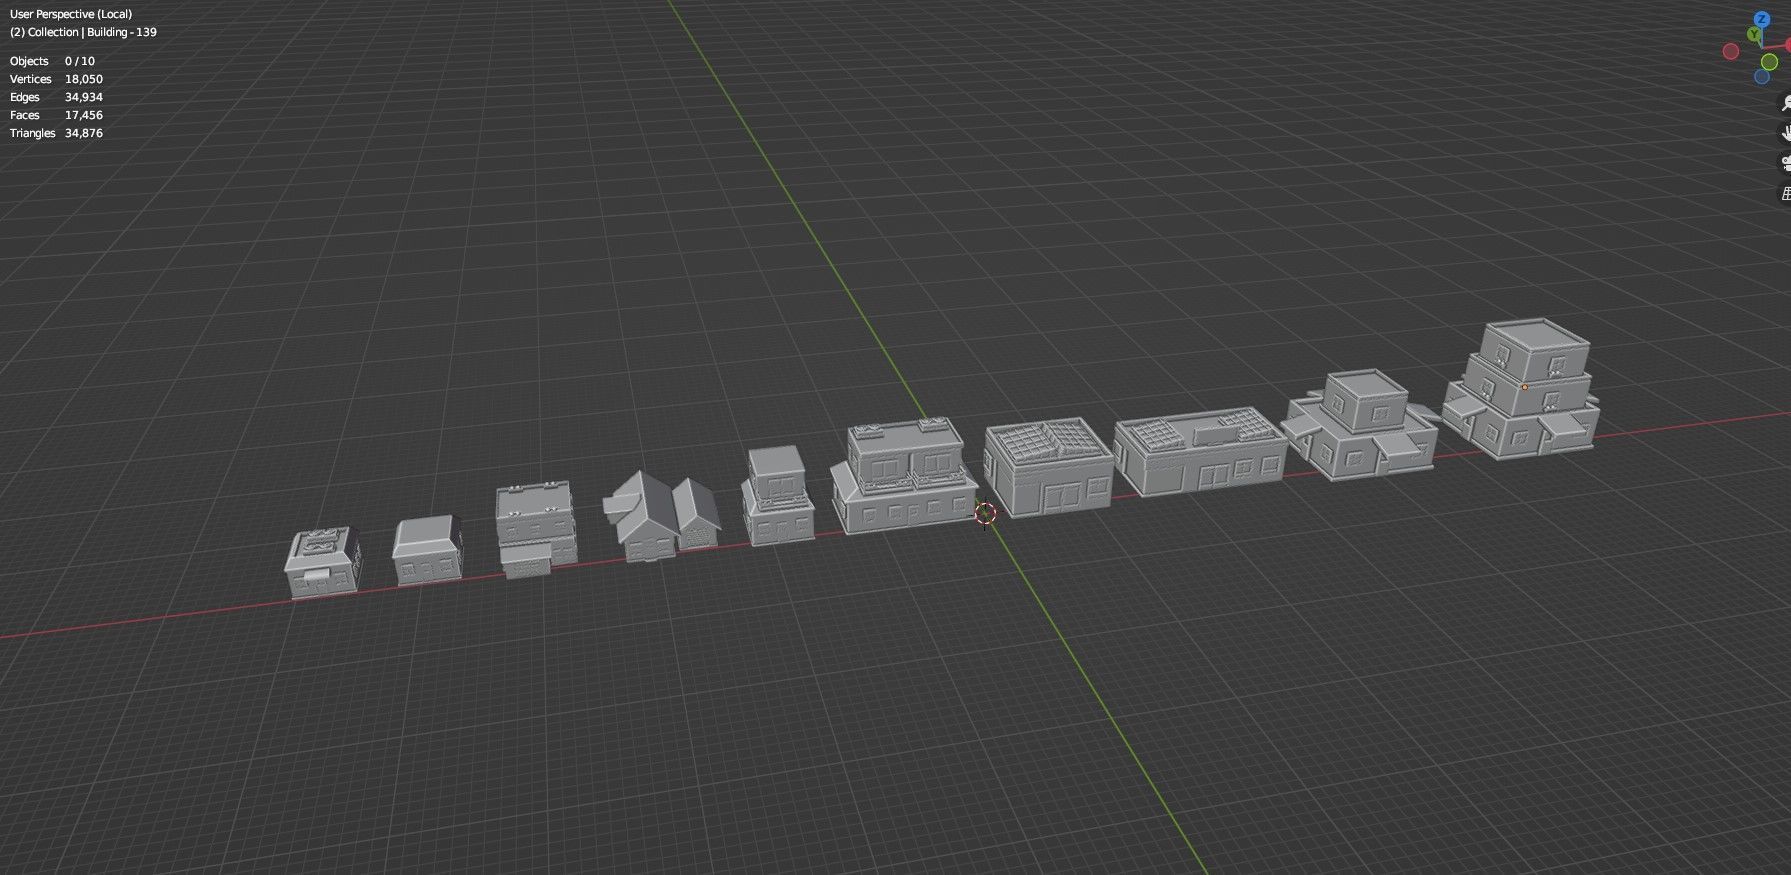The width and height of the screenshot is (1791, 875).
Task: Click the zoom view magnifier icon
Action: click(1785, 103)
